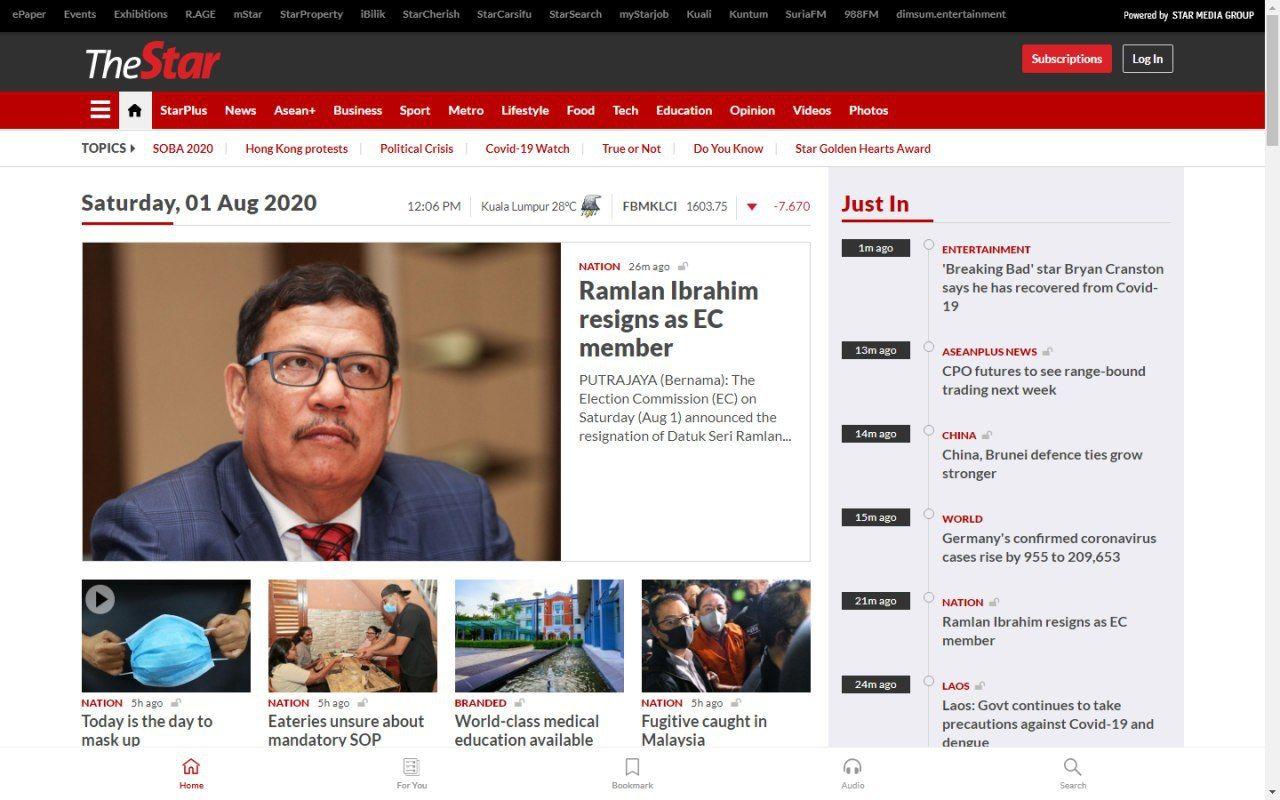Click the Kuala Lumpur weather icon
This screenshot has width=1280, height=800.
(x=591, y=206)
